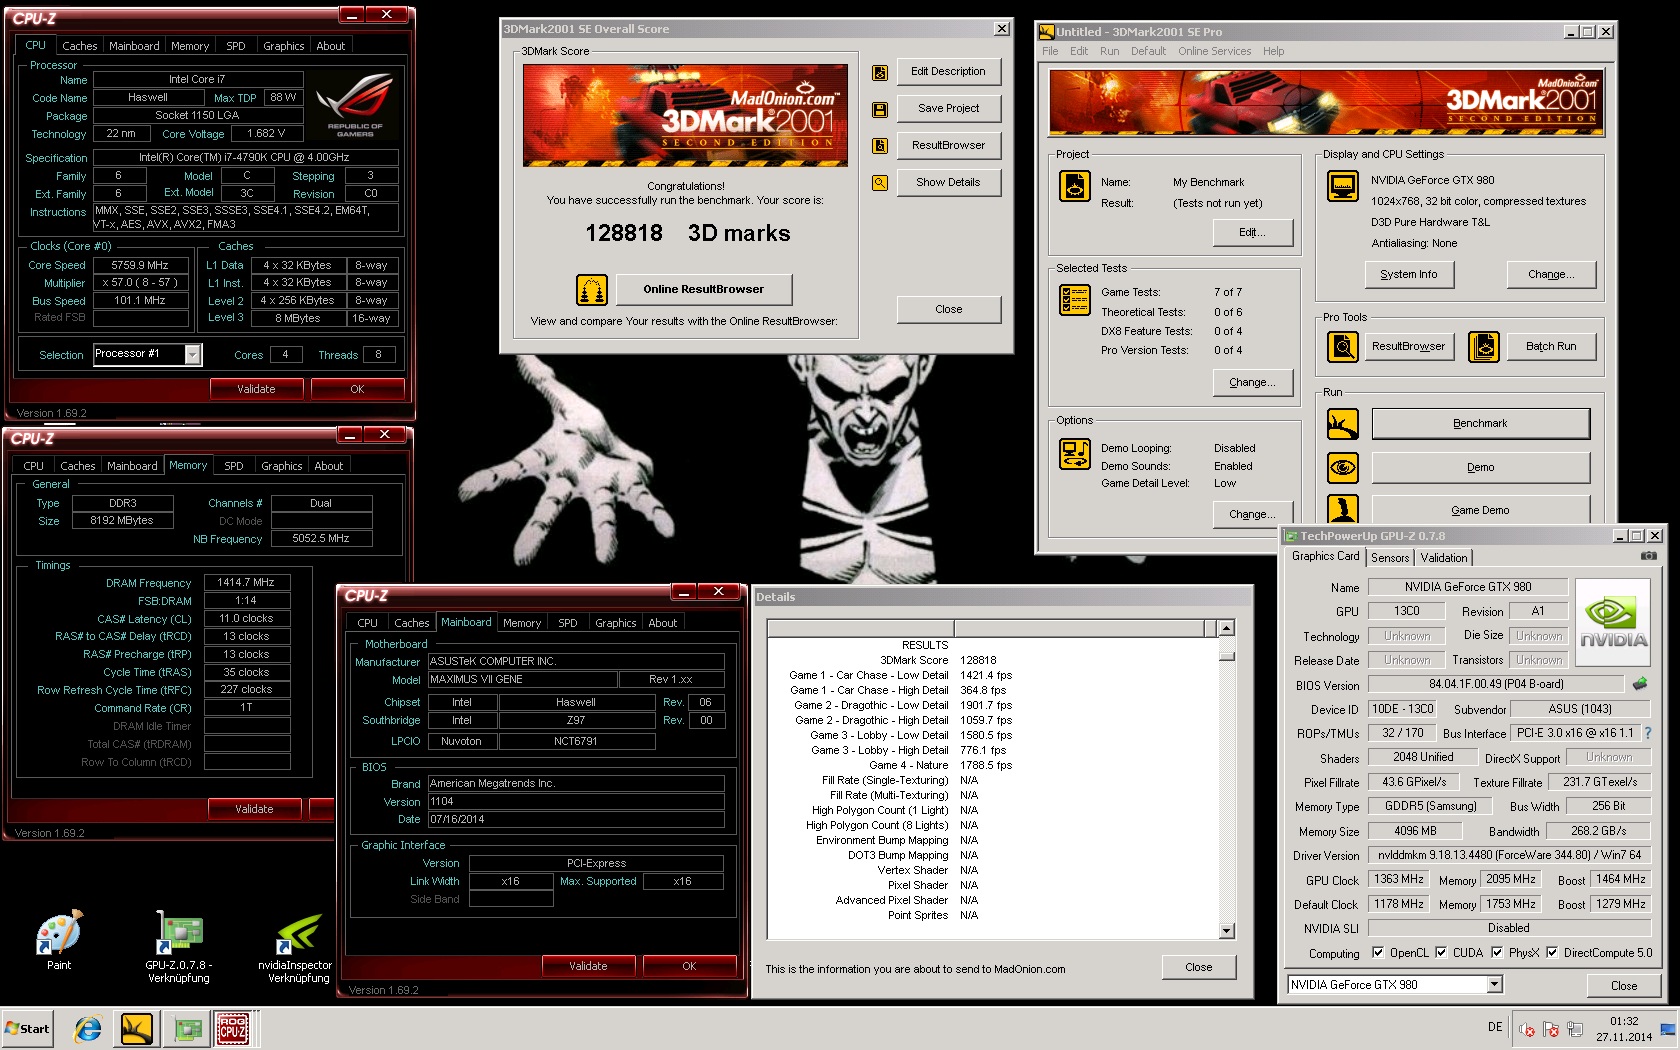Click Details list scroll down arrow
The image size is (1680, 1050).
(1227, 931)
